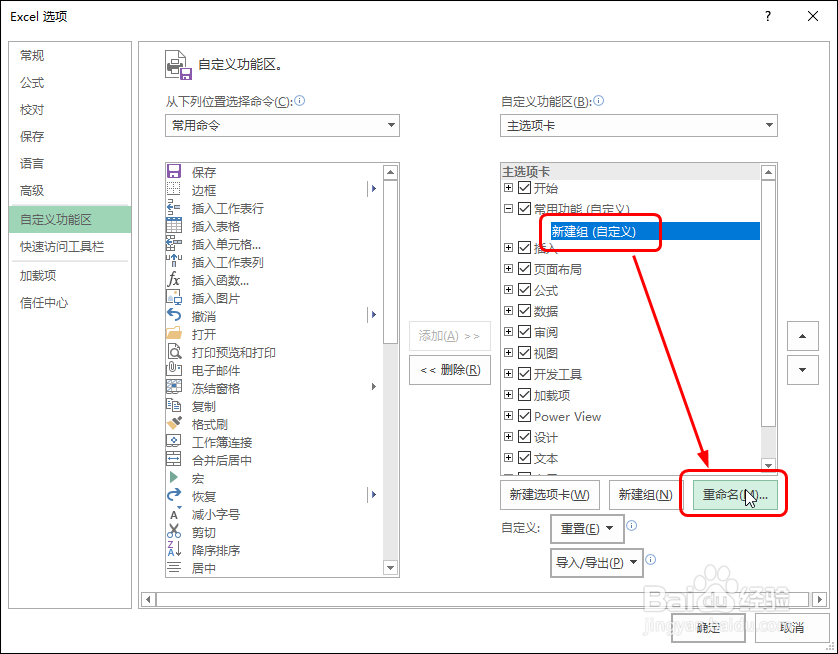Open the 导入/导出(P) dropdown button
838x654 pixels.
pyautogui.click(x=596, y=563)
